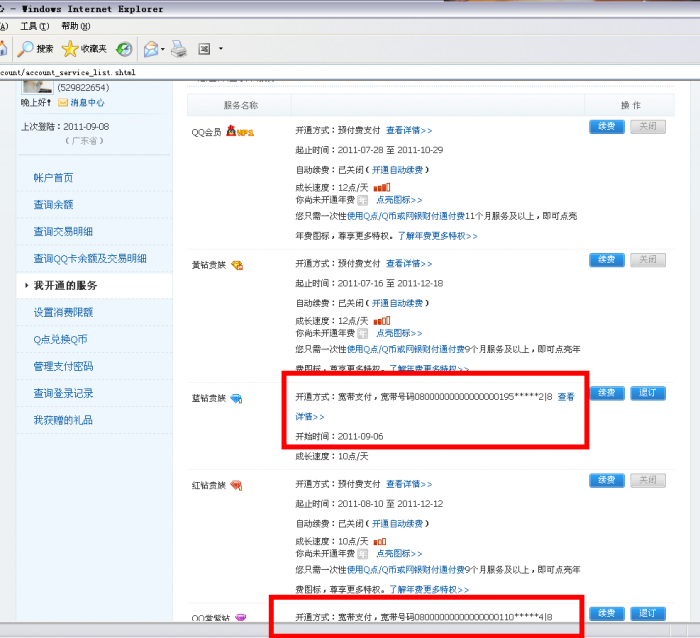700x638 pixels.
Task: Click gray 年 annual icon in QQ会员 row
Action: point(362,200)
